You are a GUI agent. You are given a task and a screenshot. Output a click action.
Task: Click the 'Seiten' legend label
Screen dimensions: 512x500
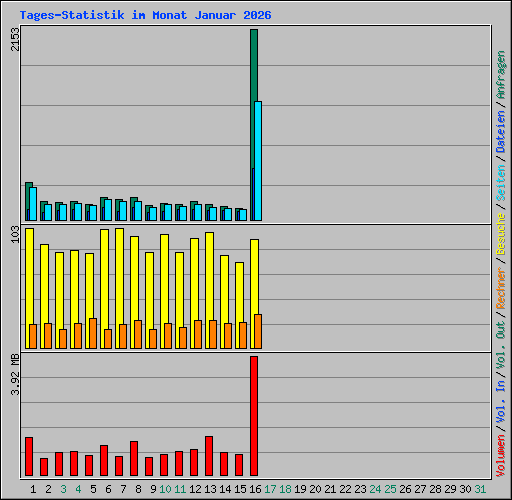tap(501, 183)
